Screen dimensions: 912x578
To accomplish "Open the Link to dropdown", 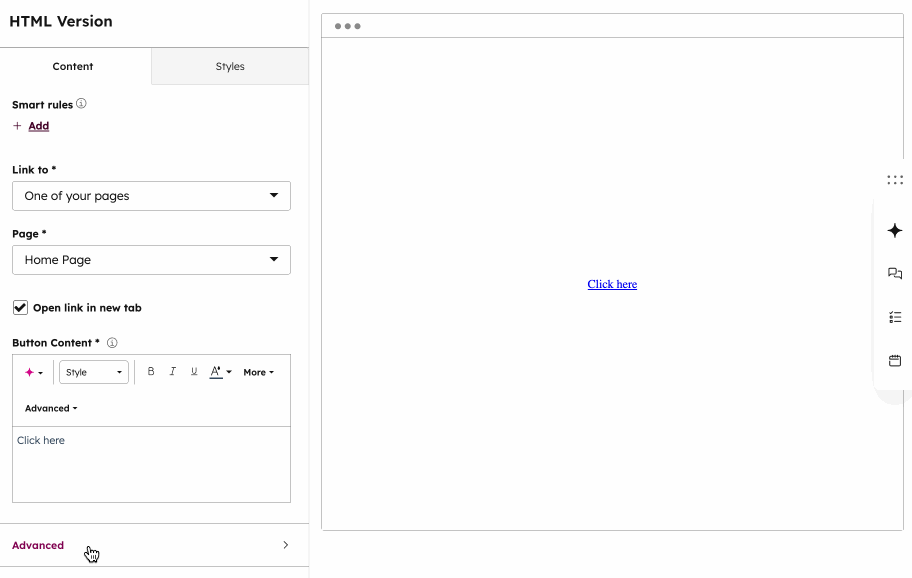I will point(151,196).
